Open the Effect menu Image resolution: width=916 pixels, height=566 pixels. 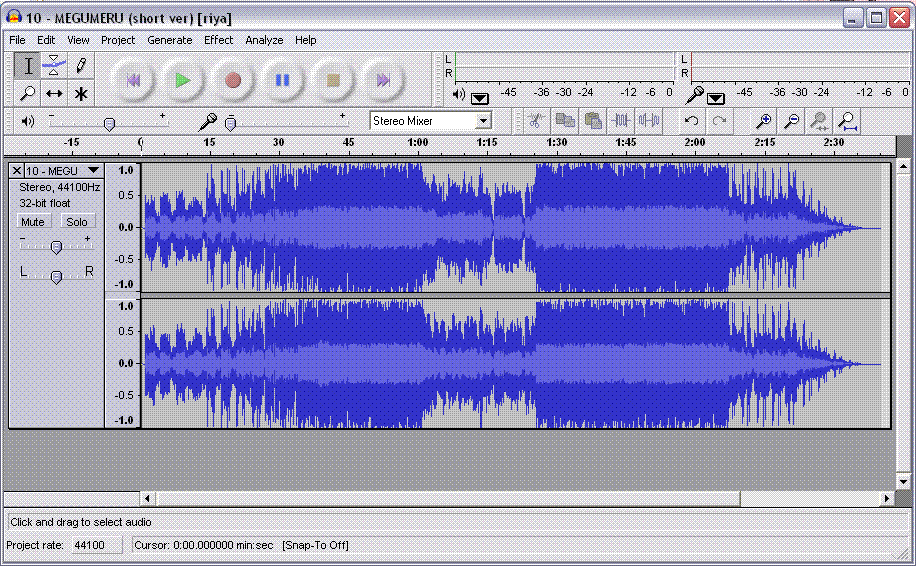coord(218,40)
